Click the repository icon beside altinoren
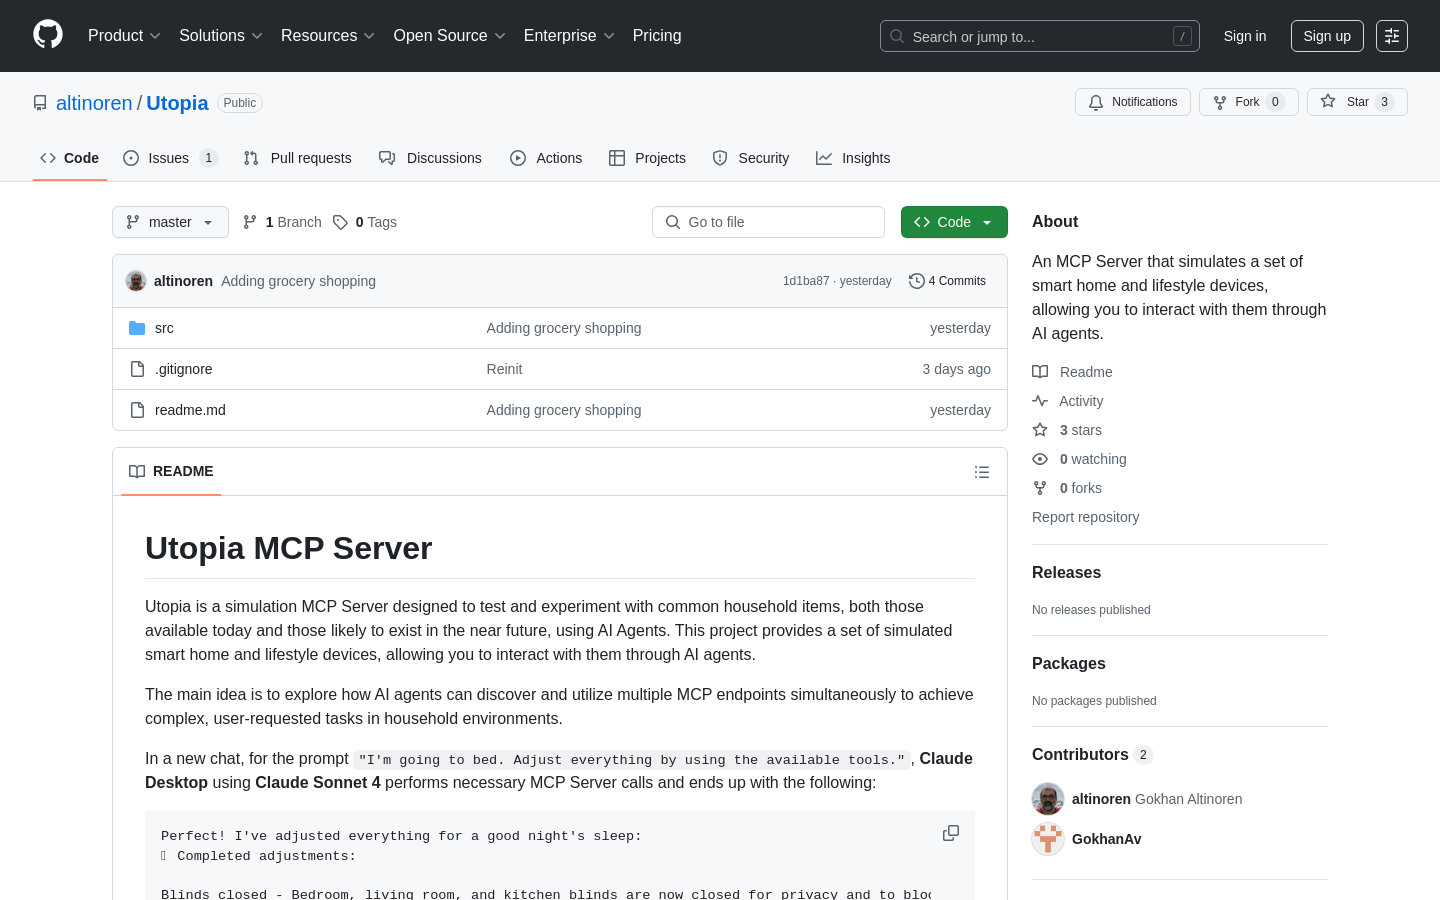 (x=40, y=103)
